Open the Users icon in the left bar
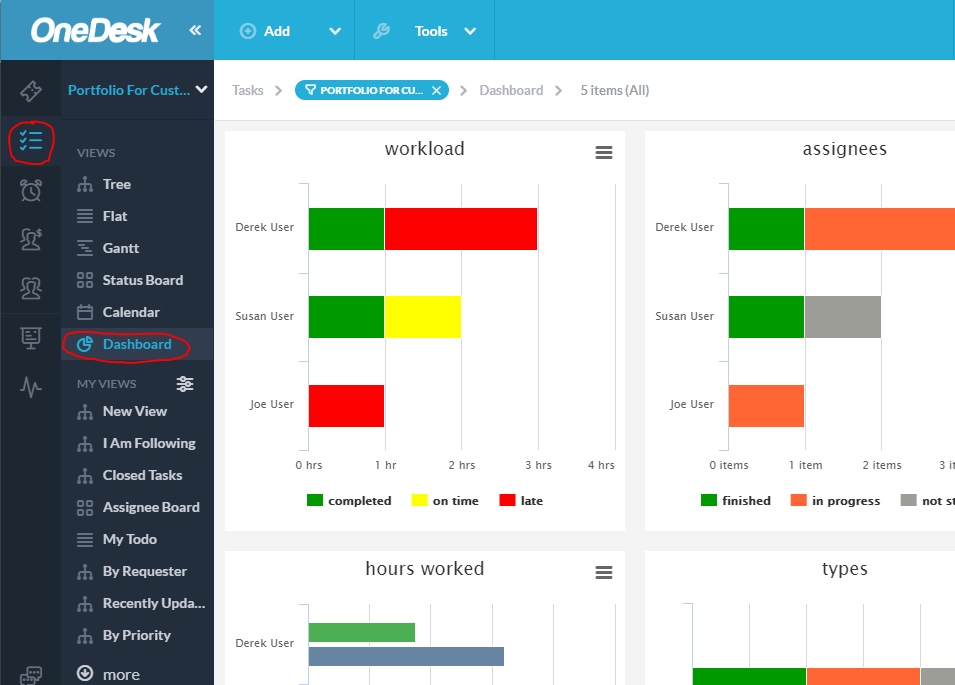 click(x=30, y=287)
